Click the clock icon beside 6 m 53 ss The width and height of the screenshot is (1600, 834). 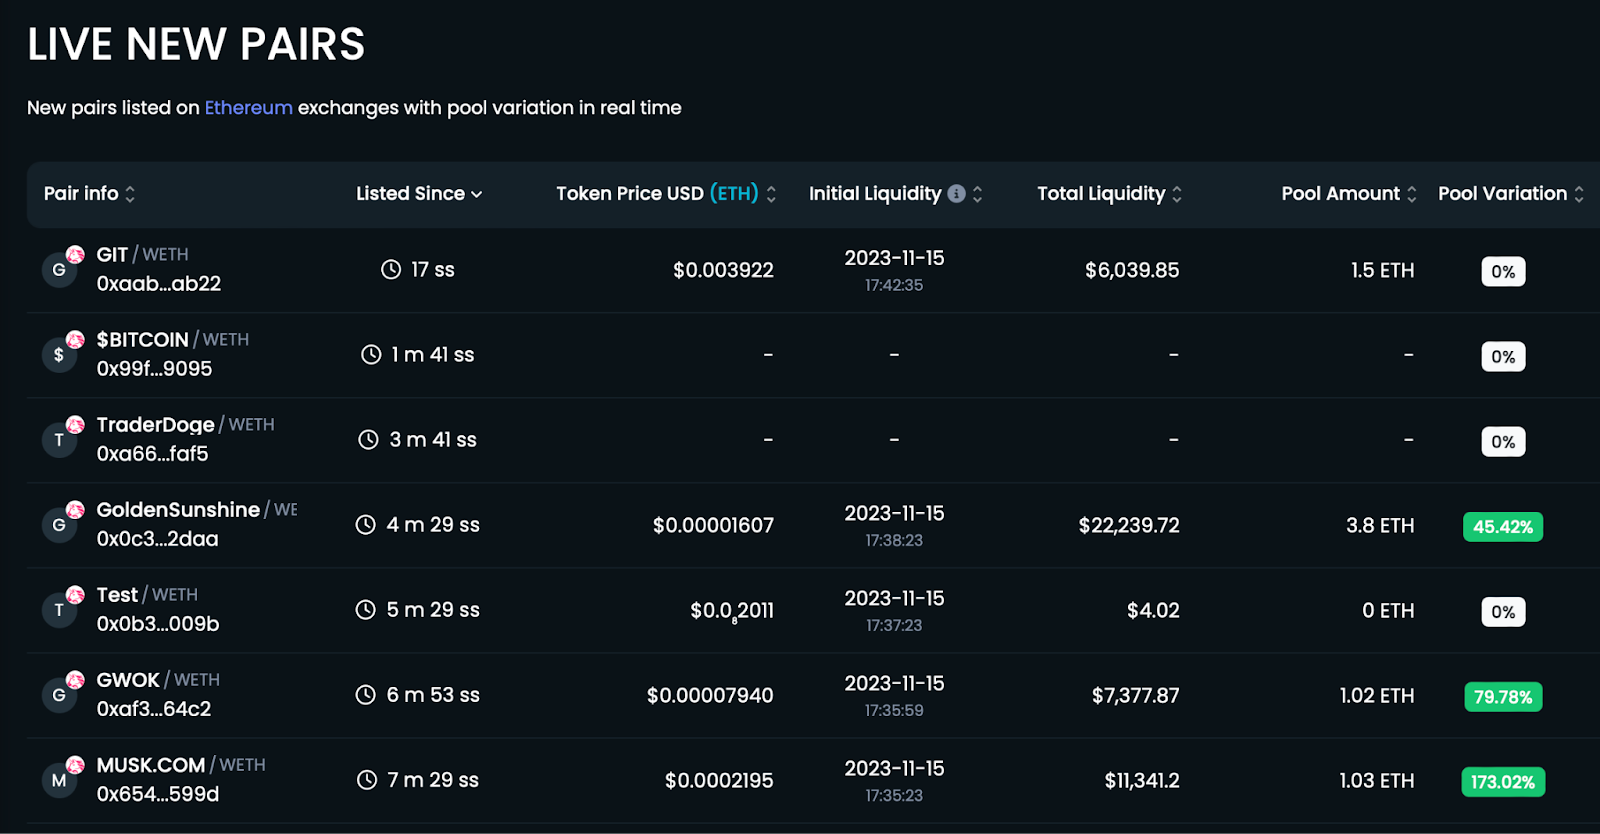click(x=366, y=695)
